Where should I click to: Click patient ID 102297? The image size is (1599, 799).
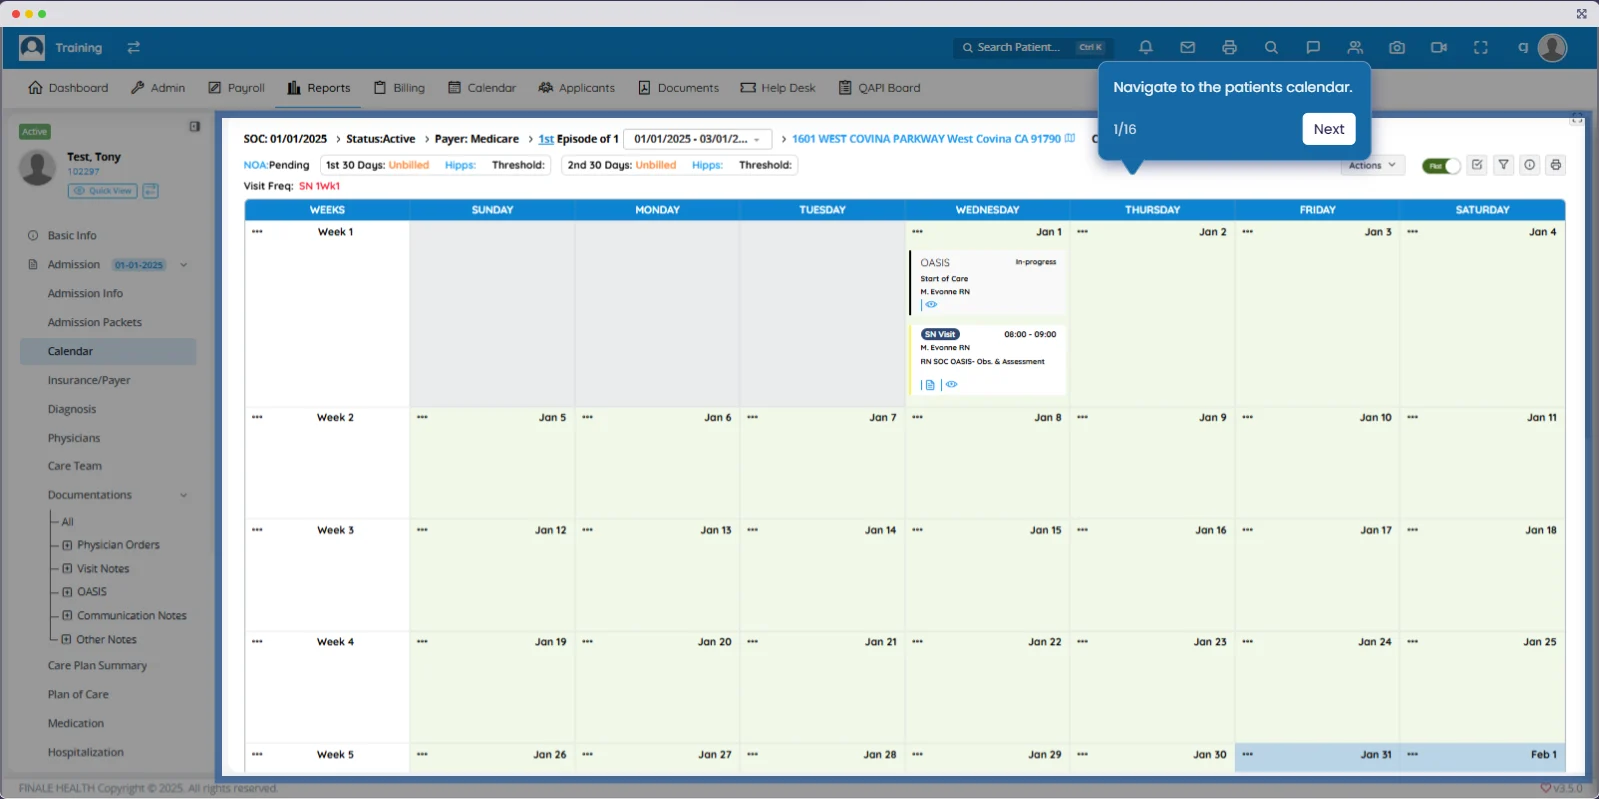83,172
